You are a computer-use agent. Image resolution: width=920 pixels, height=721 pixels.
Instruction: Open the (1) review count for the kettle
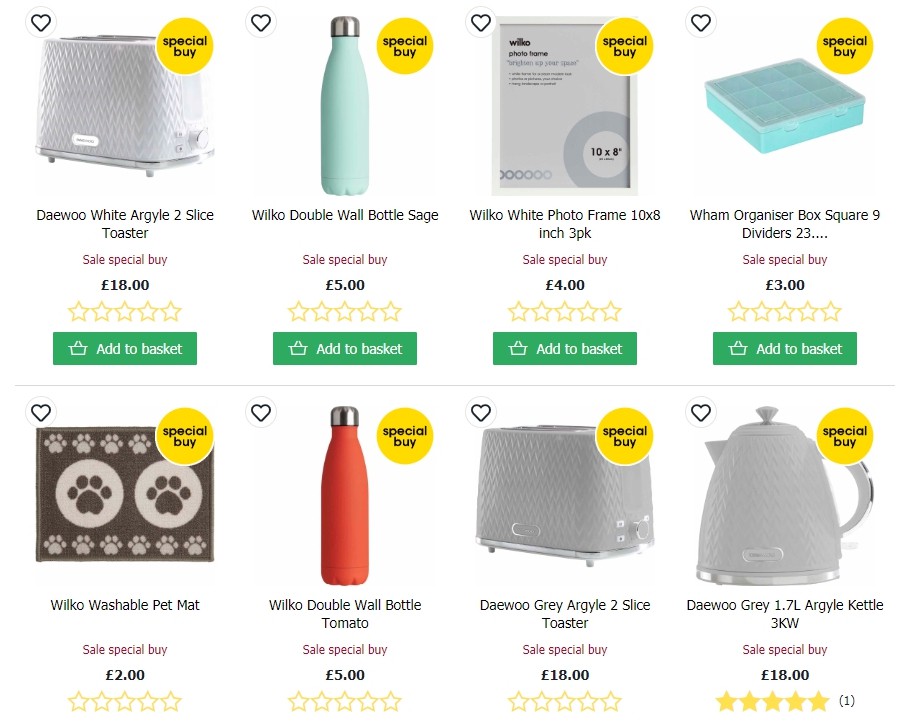tap(847, 701)
